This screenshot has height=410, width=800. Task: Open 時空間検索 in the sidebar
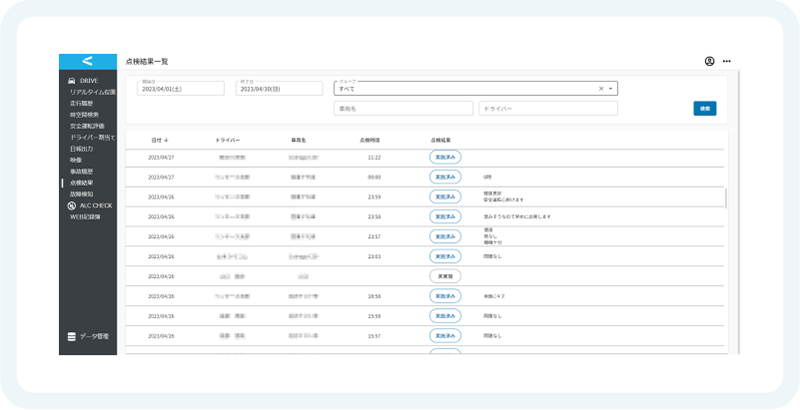(x=84, y=115)
